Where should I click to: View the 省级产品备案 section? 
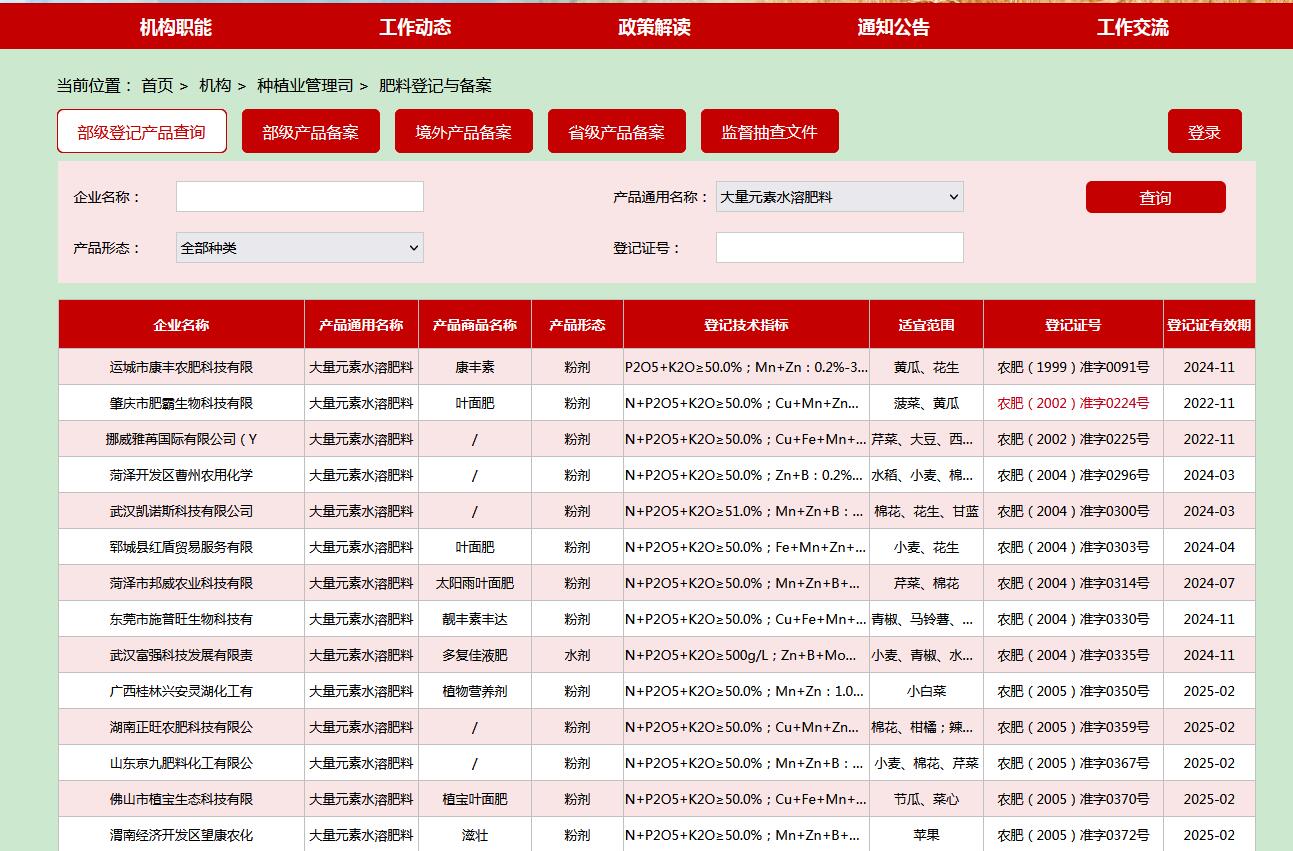616,130
